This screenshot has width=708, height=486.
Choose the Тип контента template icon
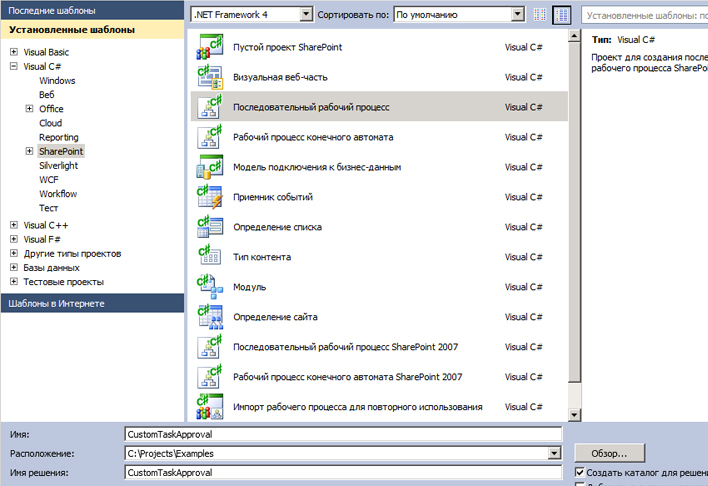[210, 257]
